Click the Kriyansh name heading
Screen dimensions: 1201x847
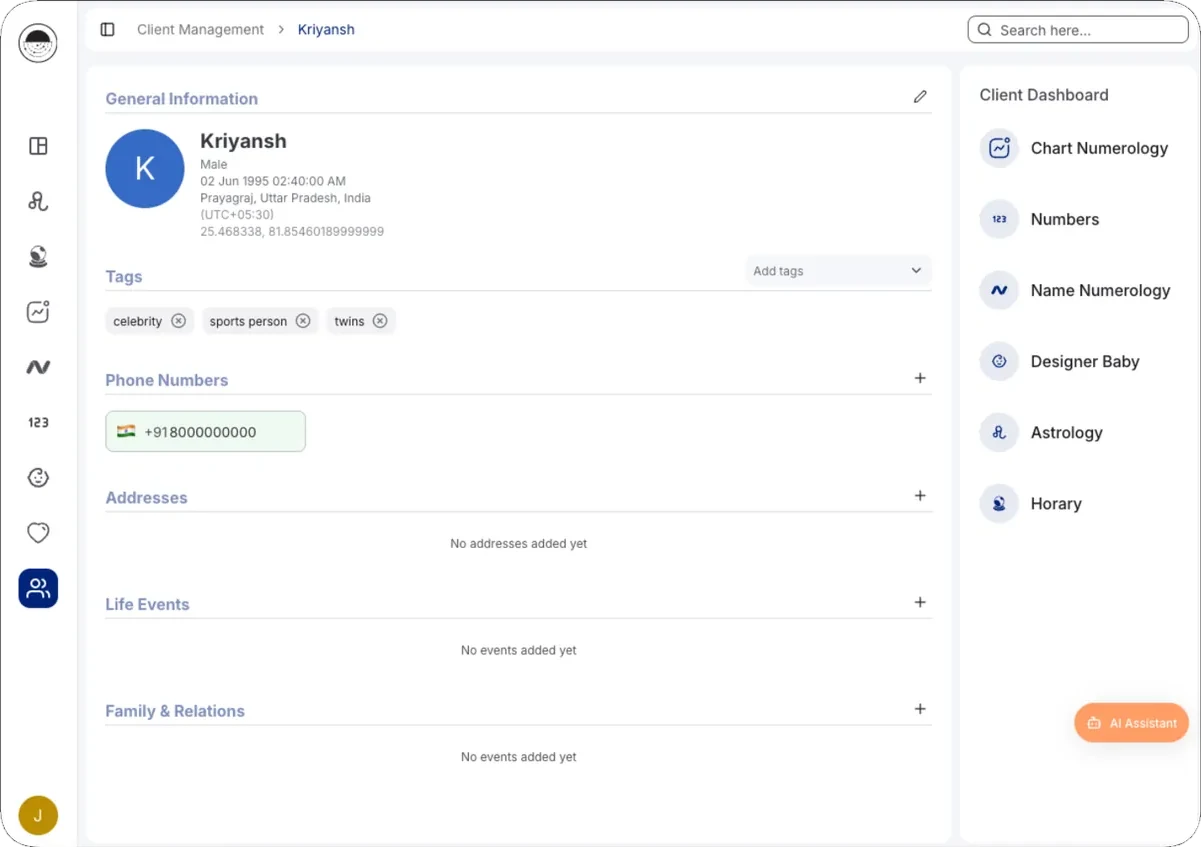coord(243,141)
